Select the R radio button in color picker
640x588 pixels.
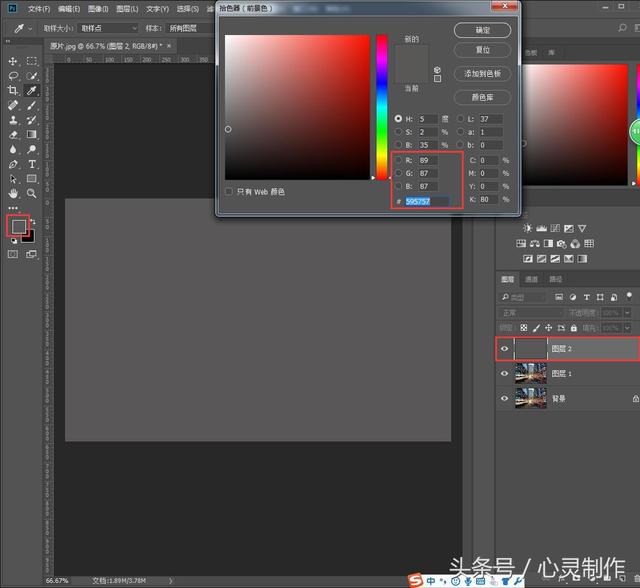pos(398,160)
